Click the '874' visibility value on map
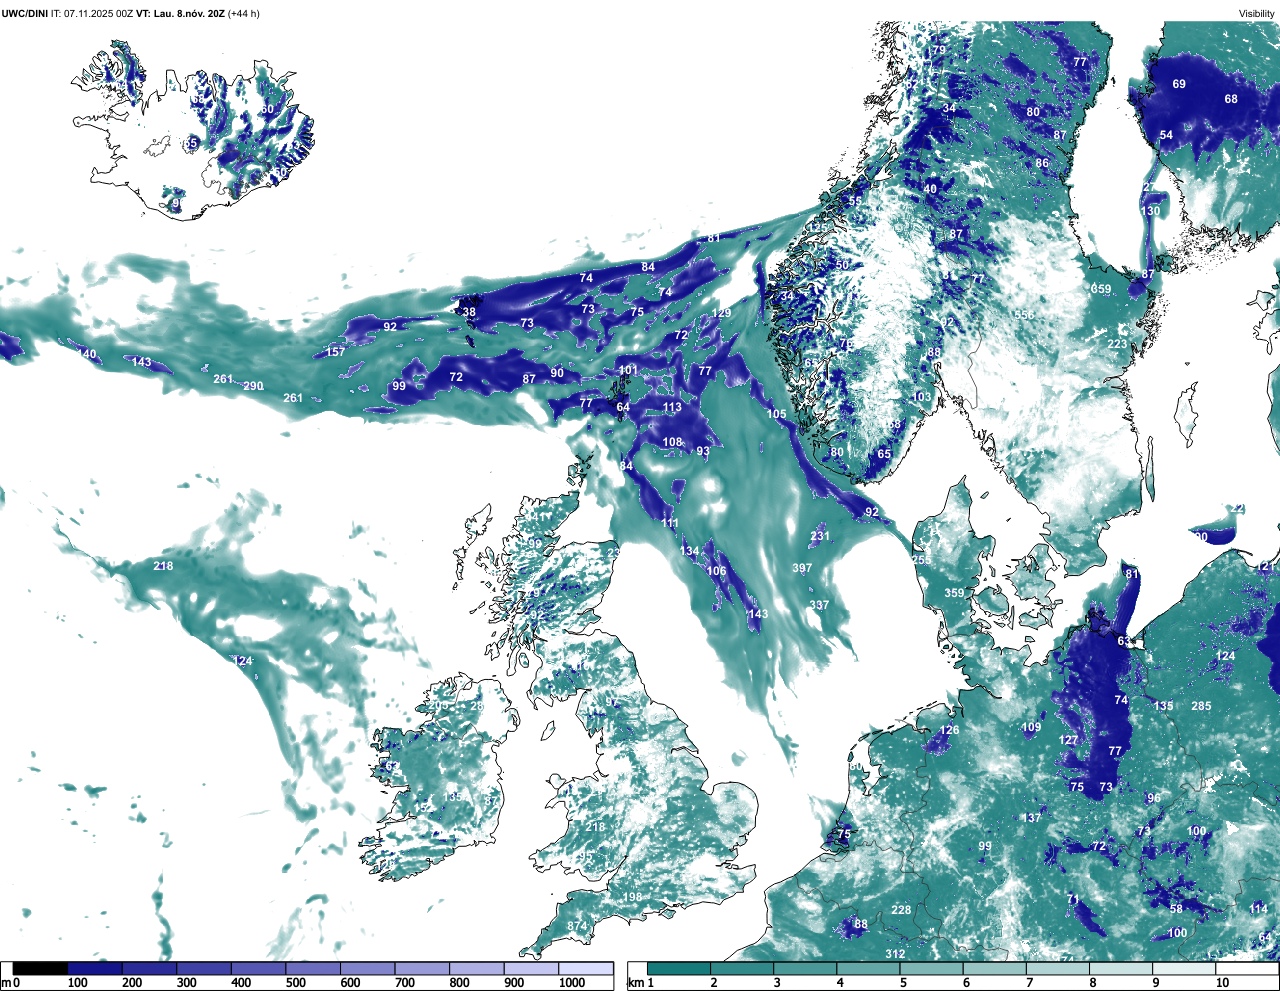 (x=577, y=927)
